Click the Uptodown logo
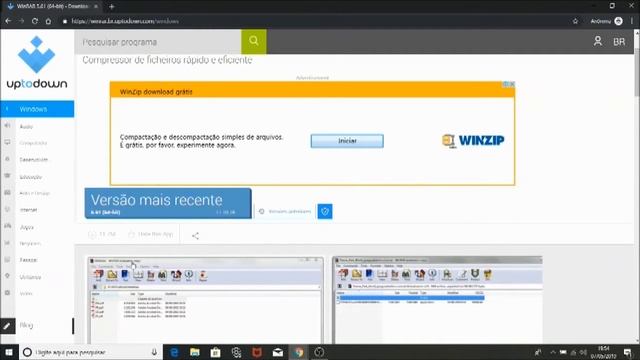 point(37,63)
